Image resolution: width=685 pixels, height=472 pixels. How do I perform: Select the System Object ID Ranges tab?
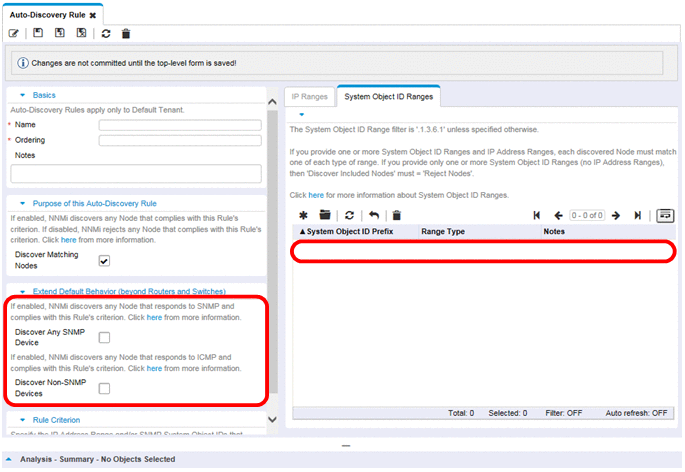389,97
